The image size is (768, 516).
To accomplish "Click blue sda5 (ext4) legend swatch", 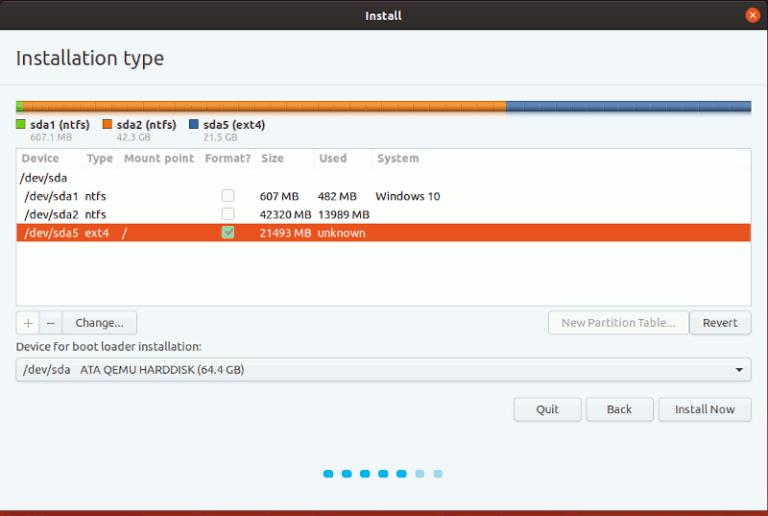I will [x=194, y=124].
